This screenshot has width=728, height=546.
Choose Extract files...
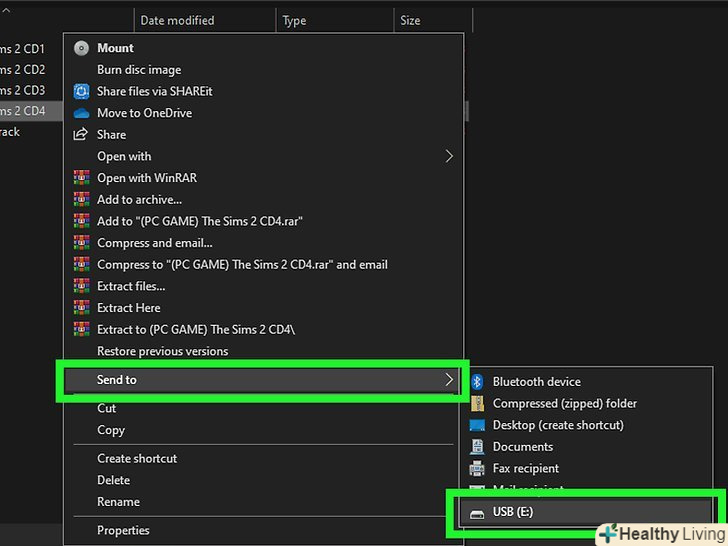pos(263,286)
